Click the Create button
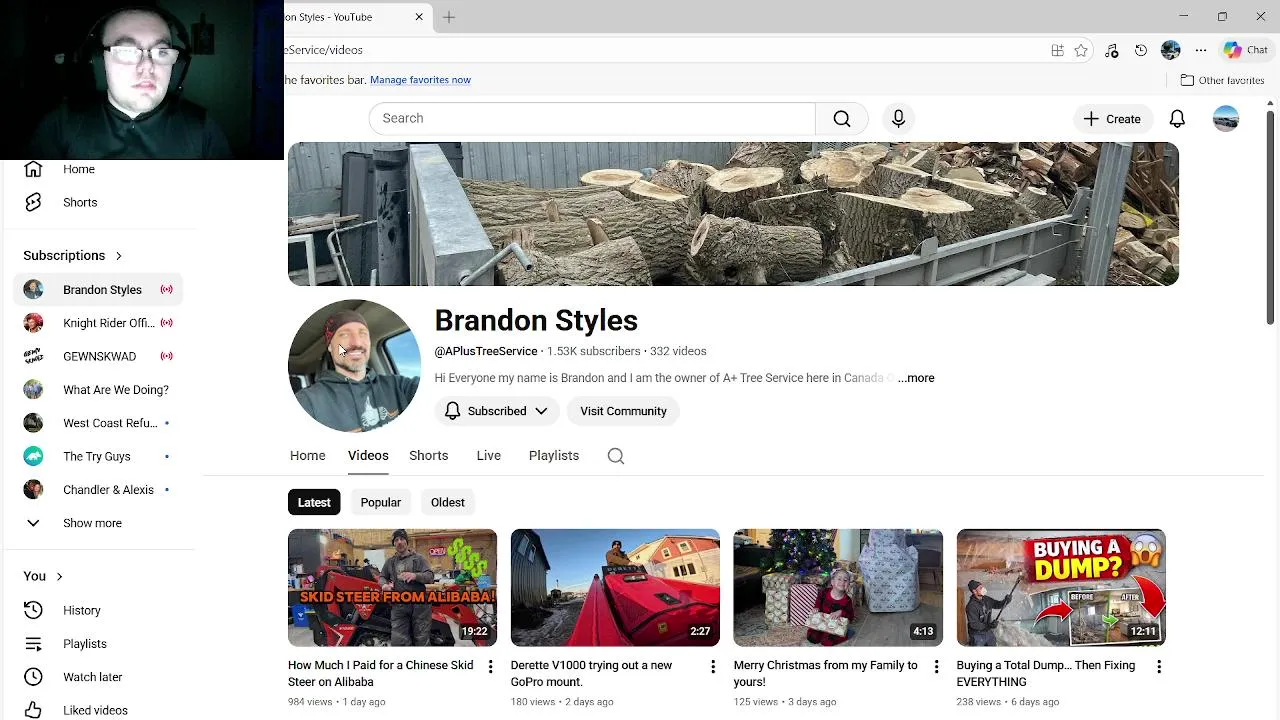Image resolution: width=1280 pixels, height=720 pixels. tap(1112, 119)
